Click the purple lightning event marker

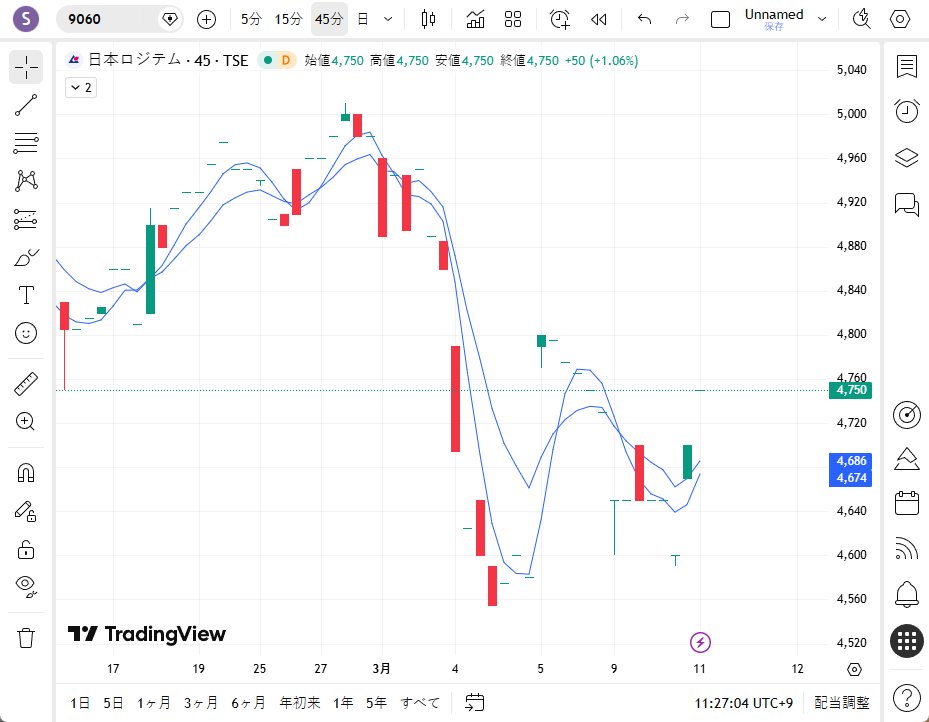pyautogui.click(x=700, y=642)
